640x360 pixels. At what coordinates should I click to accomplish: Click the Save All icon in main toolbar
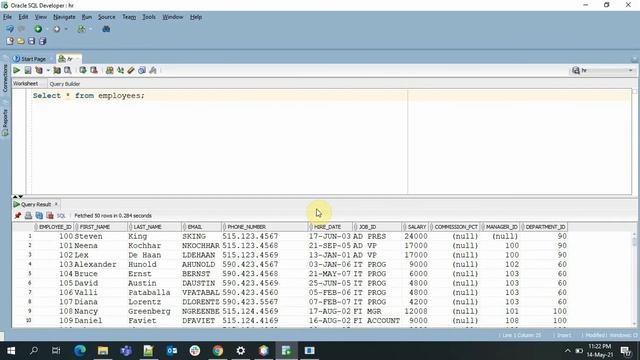(x=42, y=41)
